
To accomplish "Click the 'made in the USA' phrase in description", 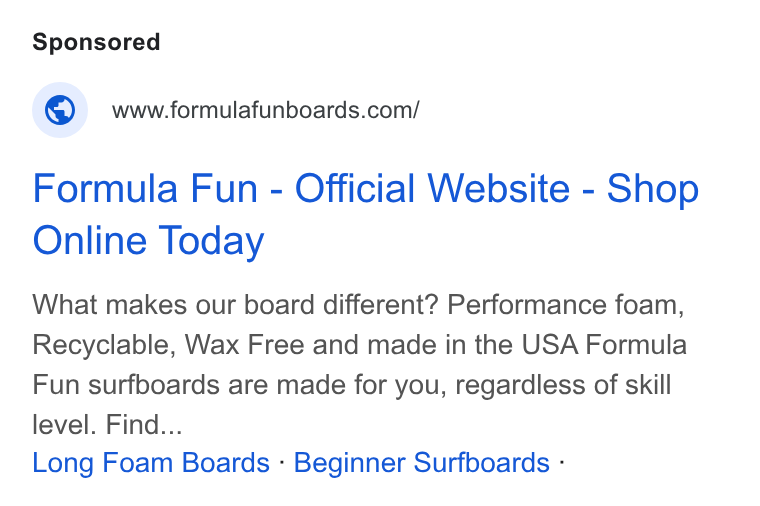I will (473, 345).
